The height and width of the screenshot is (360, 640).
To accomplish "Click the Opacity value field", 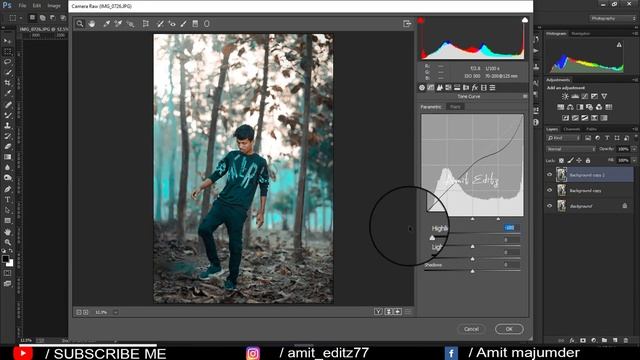I will coord(623,149).
